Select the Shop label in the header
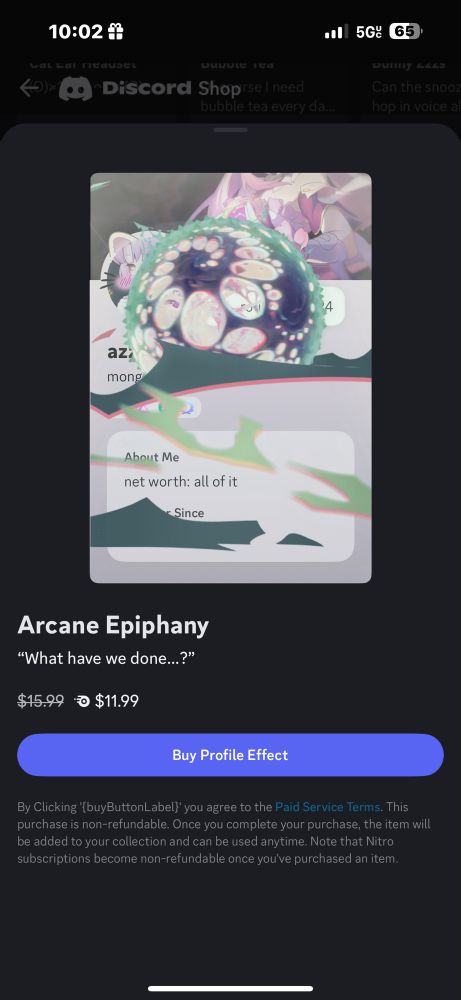The width and height of the screenshot is (461, 1000). 219,89
